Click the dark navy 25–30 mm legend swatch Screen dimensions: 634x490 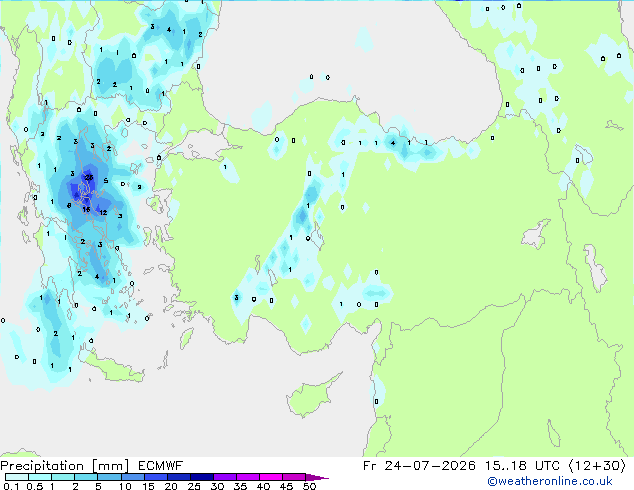(x=201, y=477)
